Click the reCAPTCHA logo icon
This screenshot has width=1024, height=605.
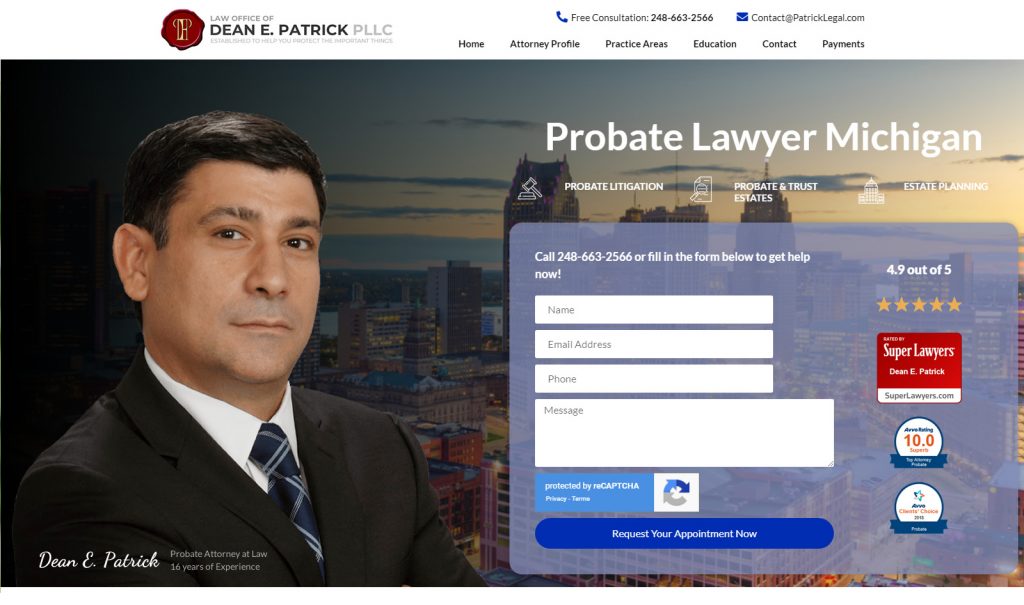coord(676,493)
